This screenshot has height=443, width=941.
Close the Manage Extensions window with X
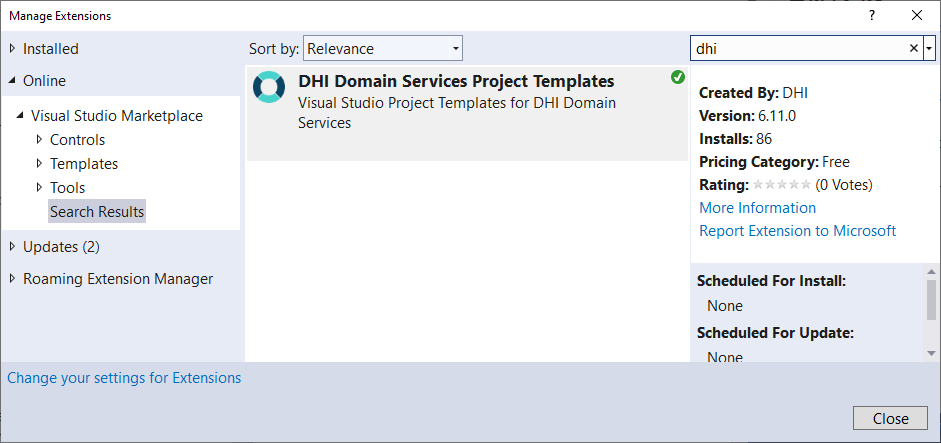tap(916, 16)
